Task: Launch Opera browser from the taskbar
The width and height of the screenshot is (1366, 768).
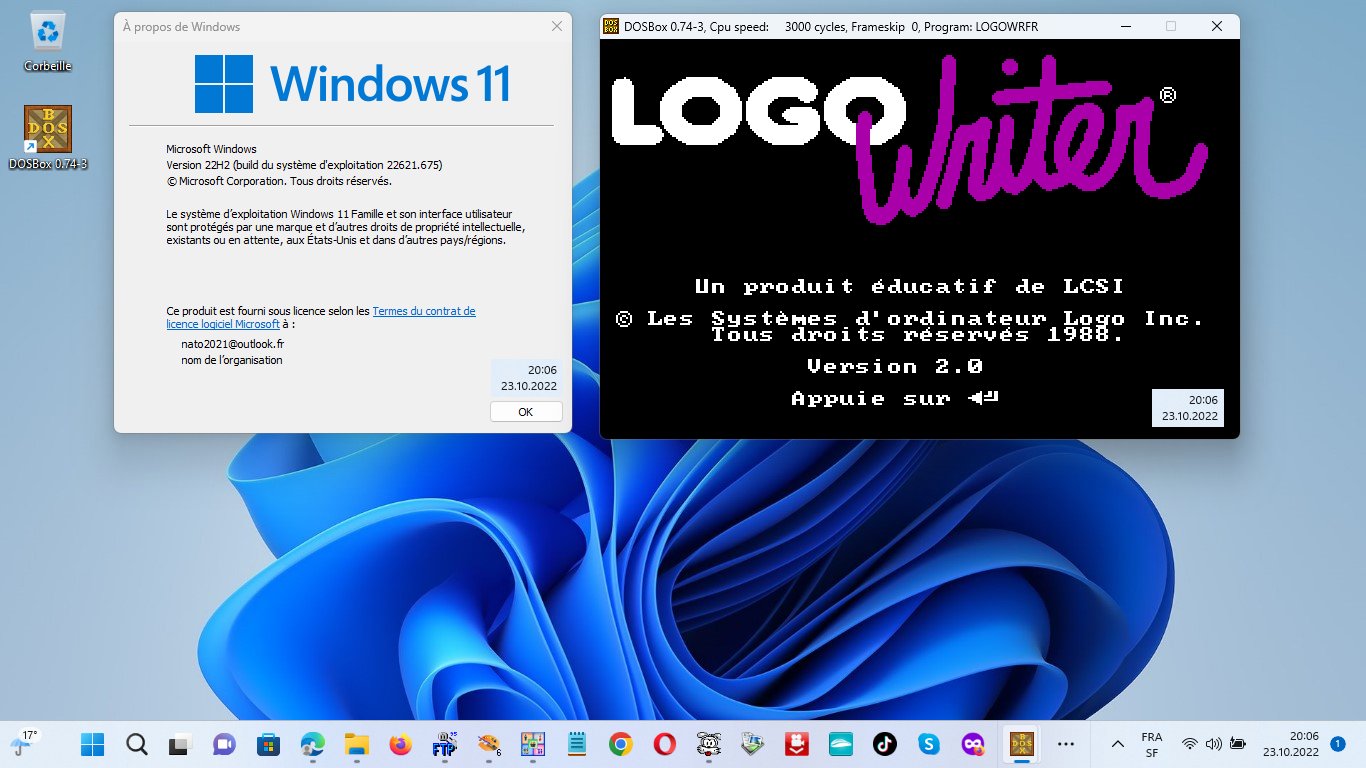Action: pyautogui.click(x=664, y=744)
